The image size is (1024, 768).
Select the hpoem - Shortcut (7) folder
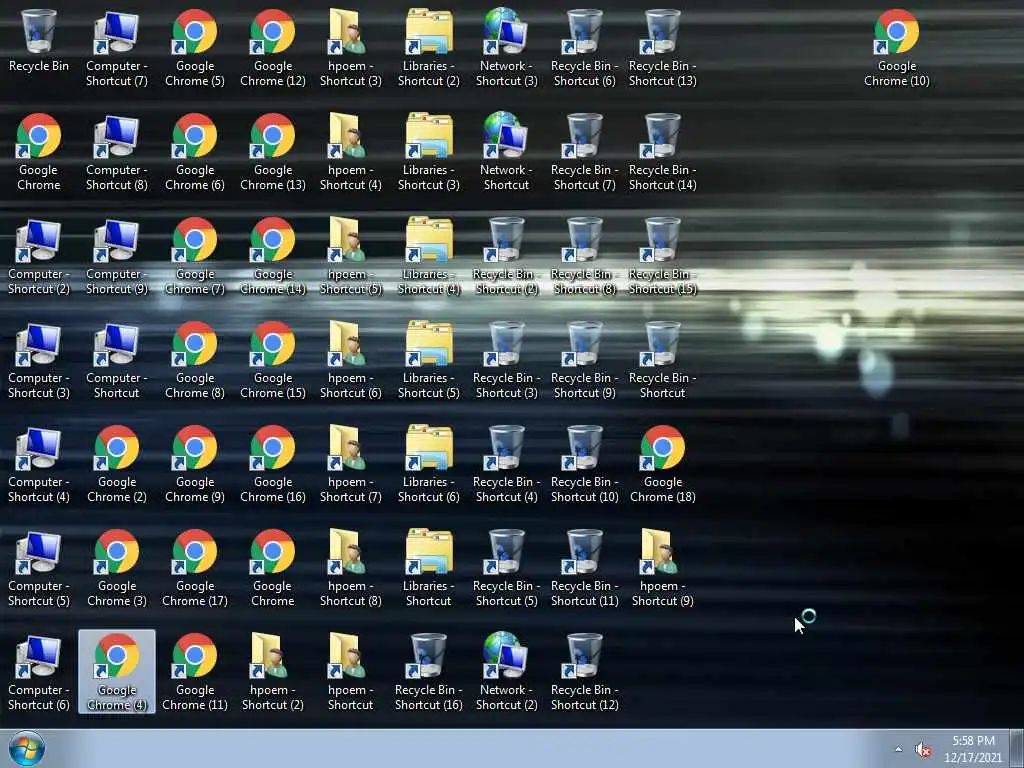tap(351, 463)
